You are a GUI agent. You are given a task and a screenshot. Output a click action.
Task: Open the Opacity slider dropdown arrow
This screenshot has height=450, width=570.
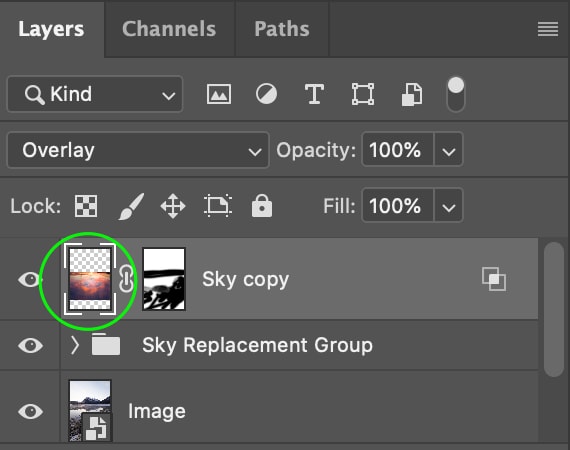(x=449, y=150)
